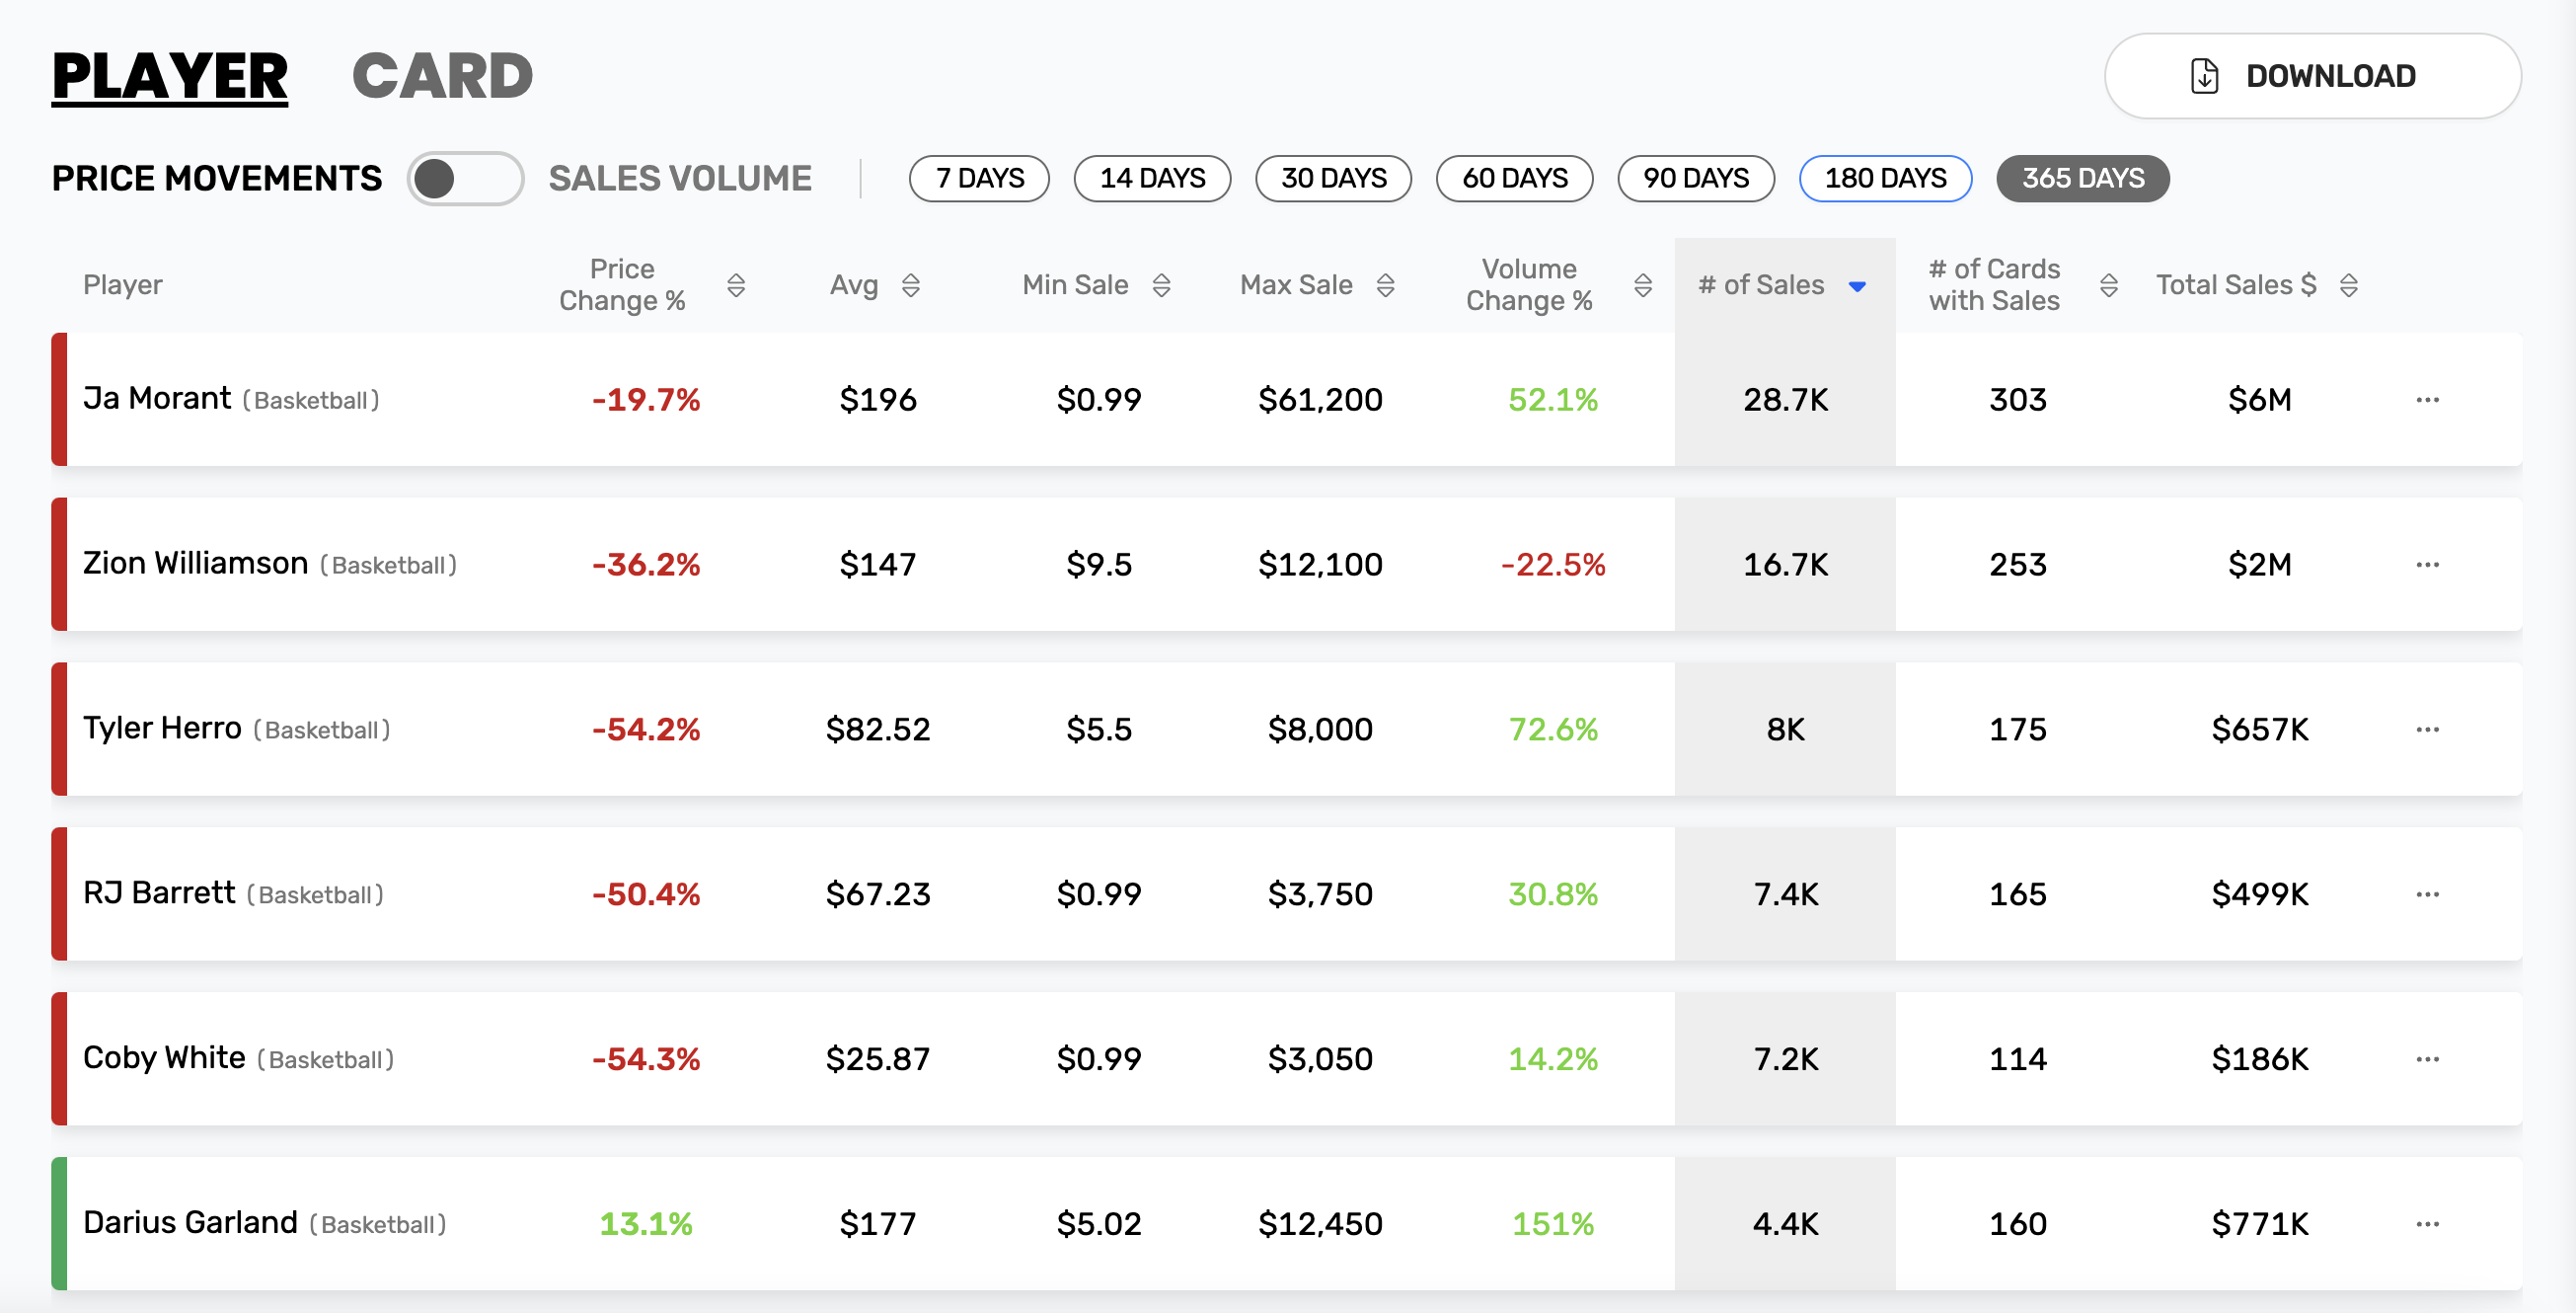Open Coby White player row
This screenshot has width=2576, height=1313.
(1287, 1060)
